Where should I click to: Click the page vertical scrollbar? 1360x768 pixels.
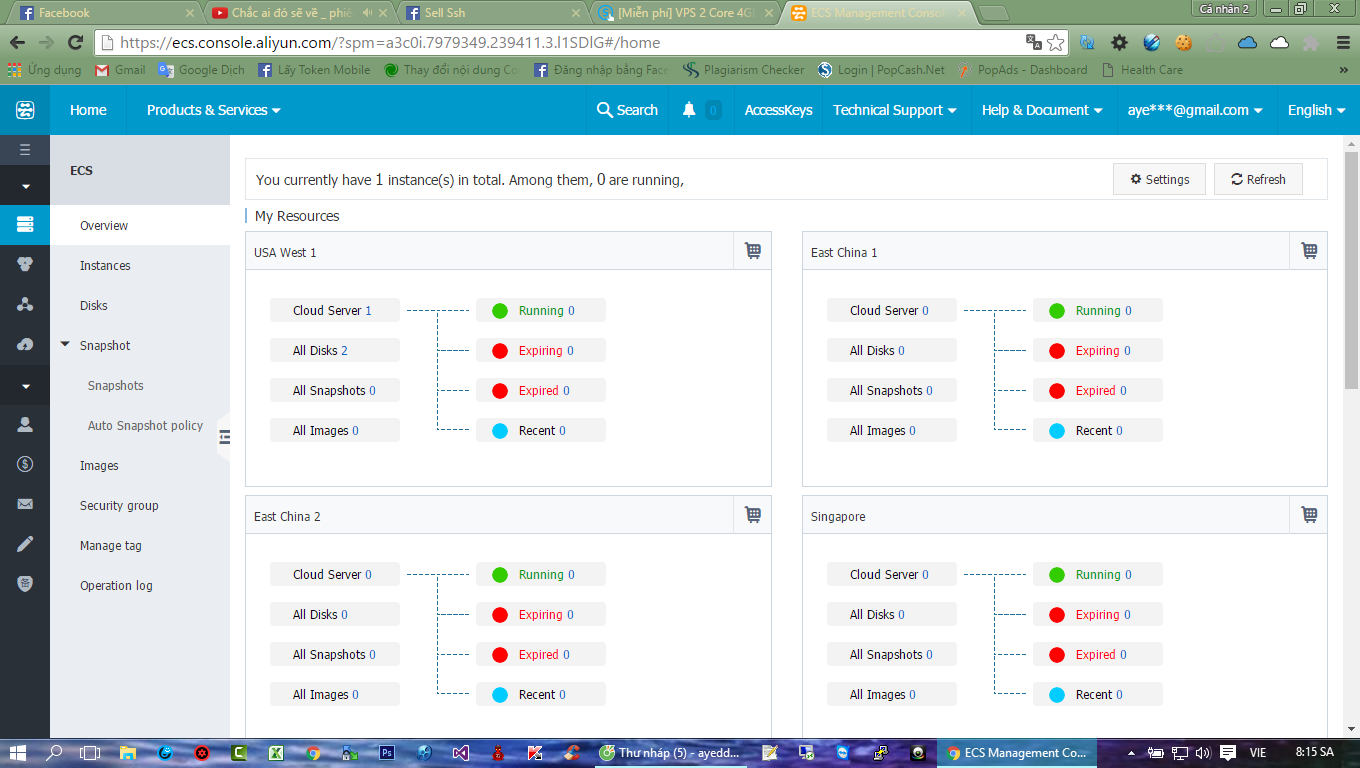[x=1351, y=270]
